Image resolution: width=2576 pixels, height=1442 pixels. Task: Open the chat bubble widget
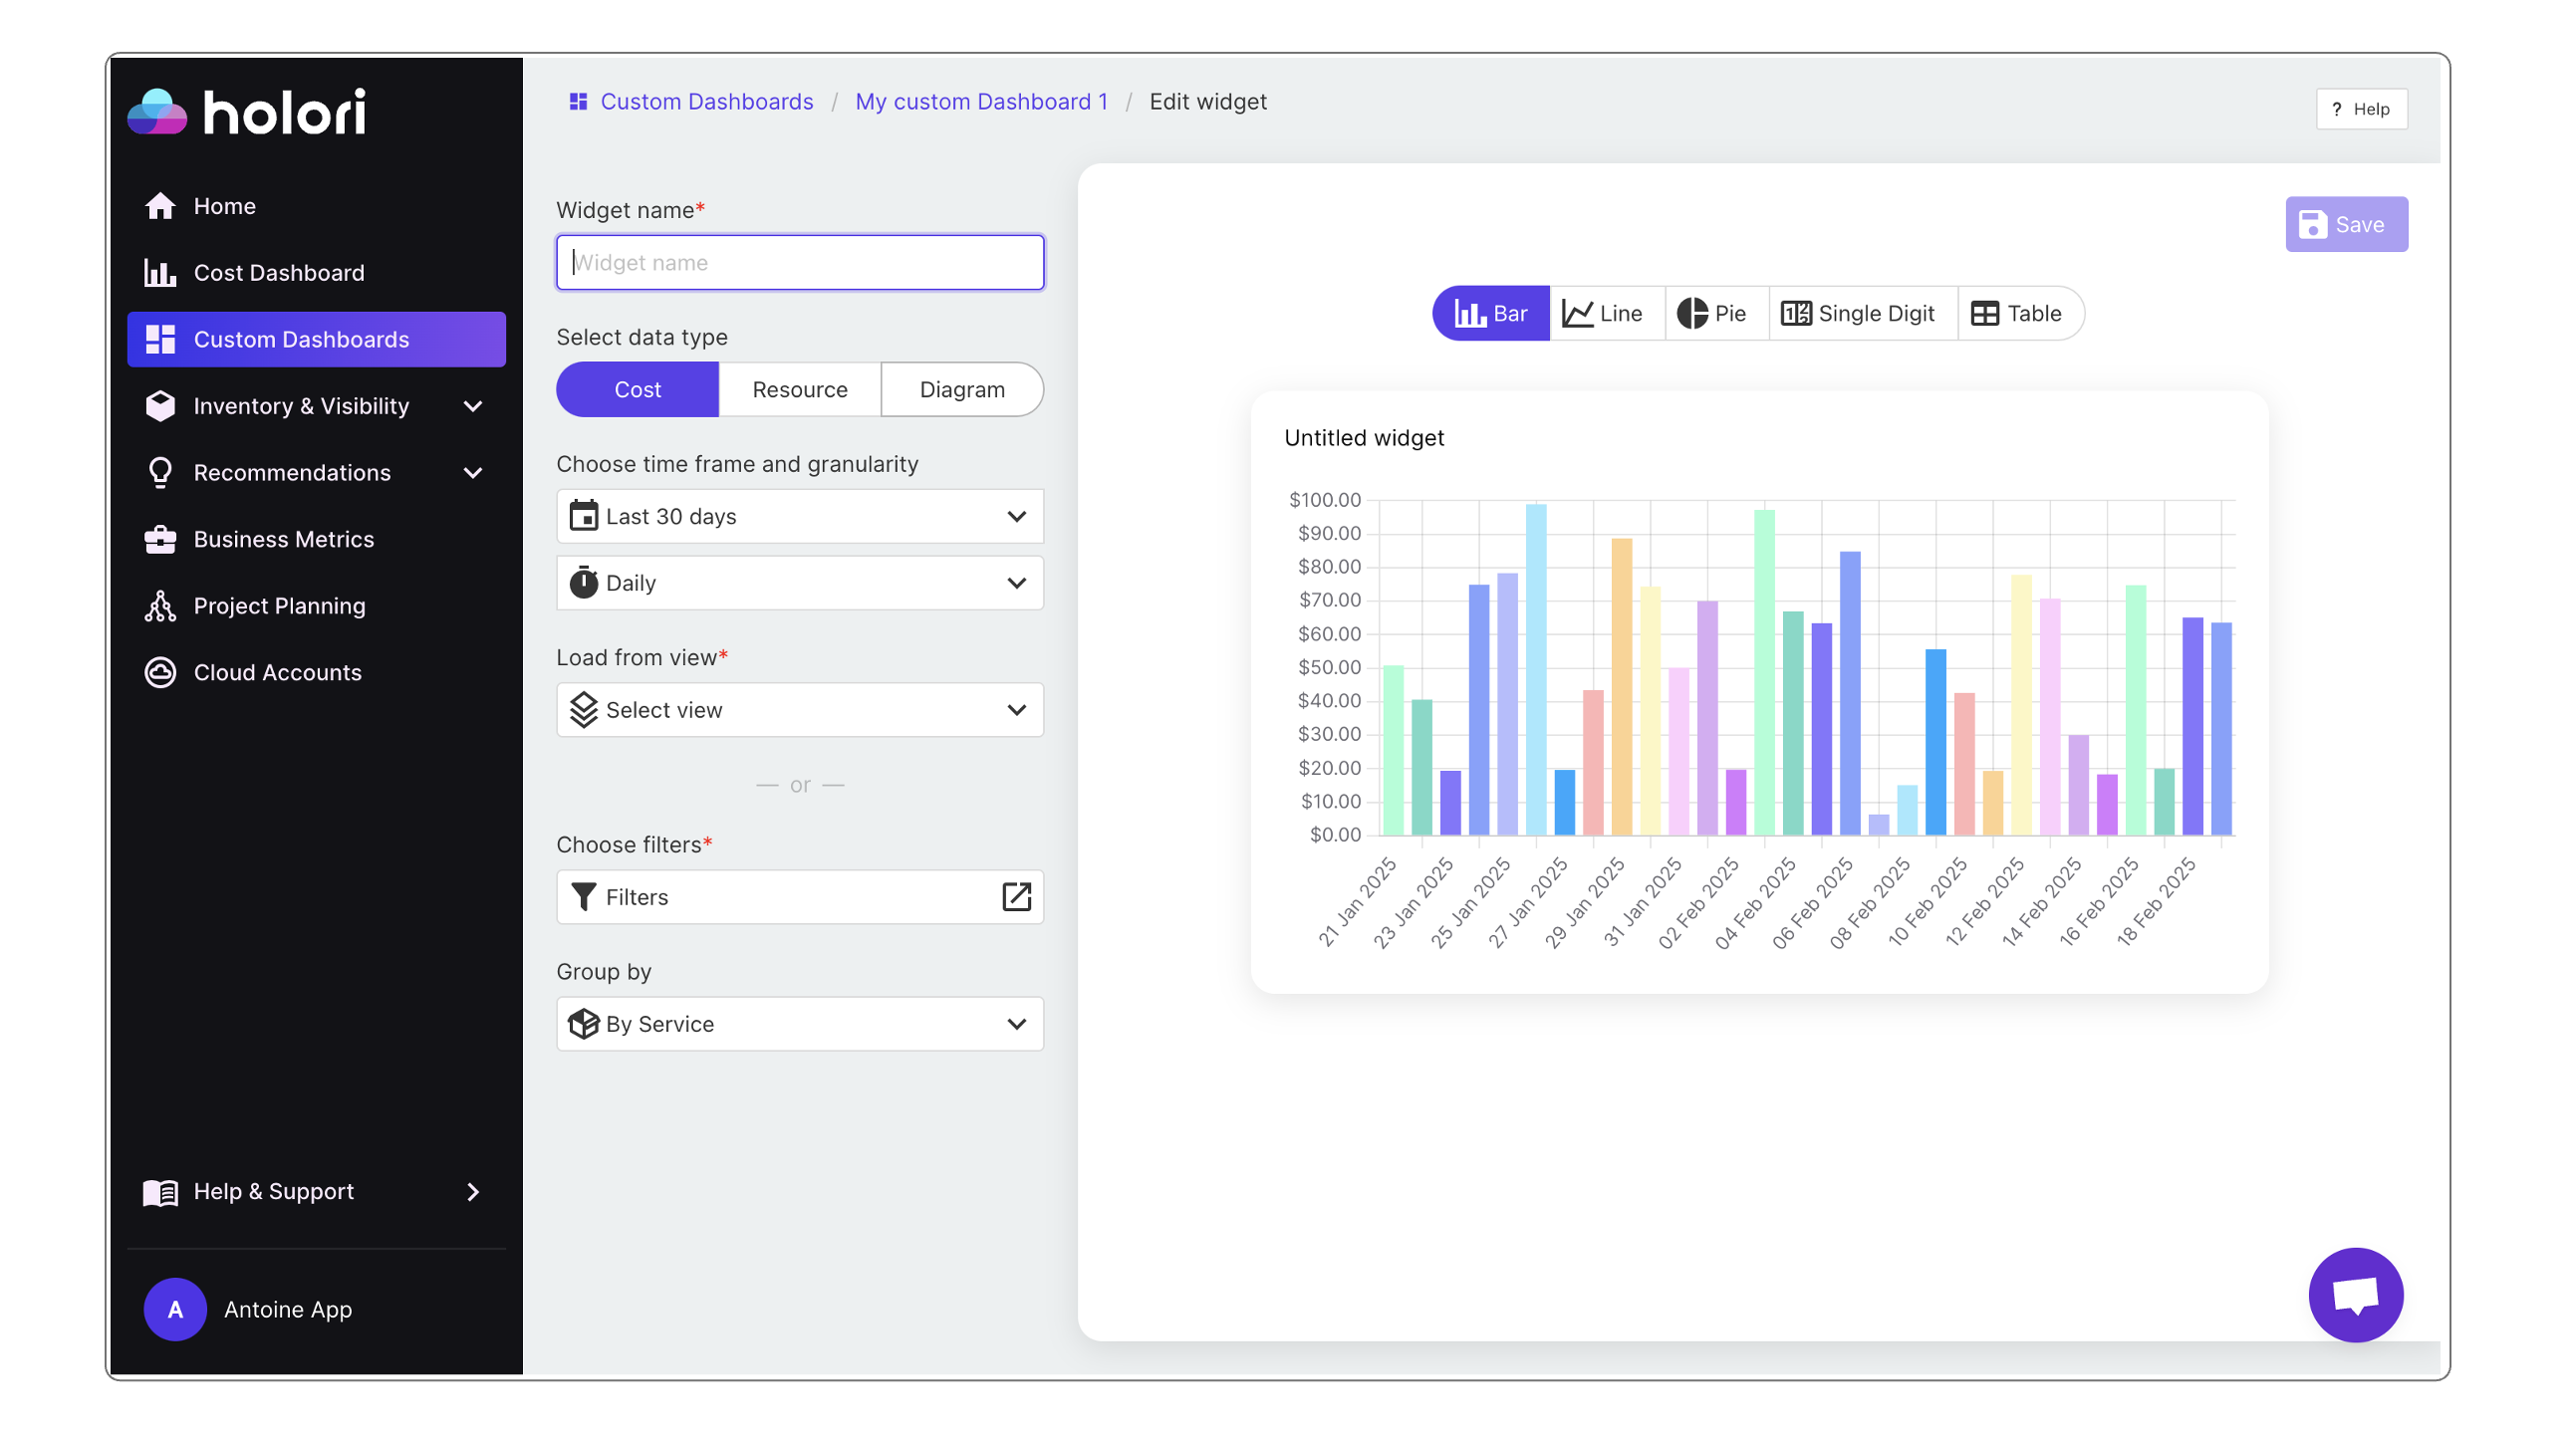click(x=2355, y=1295)
